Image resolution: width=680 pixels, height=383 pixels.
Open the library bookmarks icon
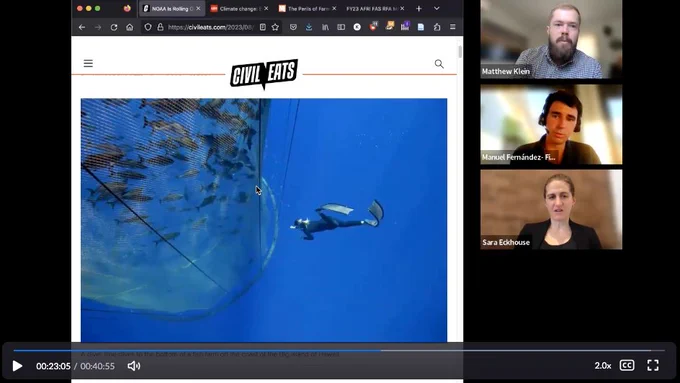click(x=325, y=27)
